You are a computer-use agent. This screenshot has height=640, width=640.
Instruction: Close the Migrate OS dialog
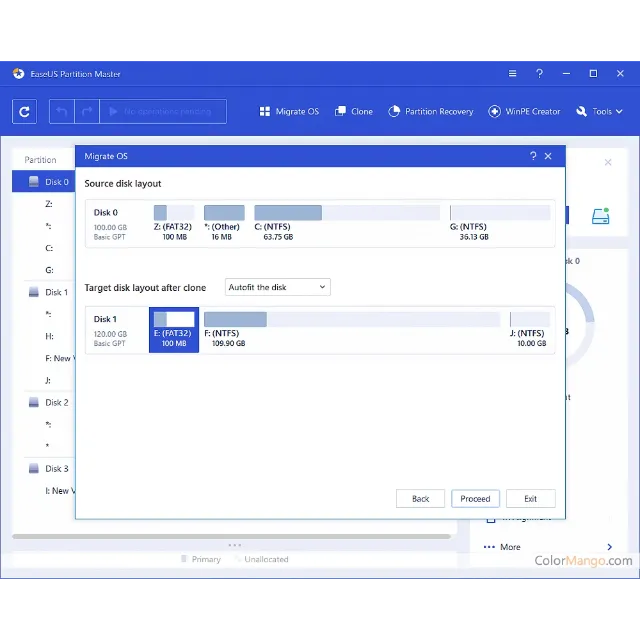point(548,156)
